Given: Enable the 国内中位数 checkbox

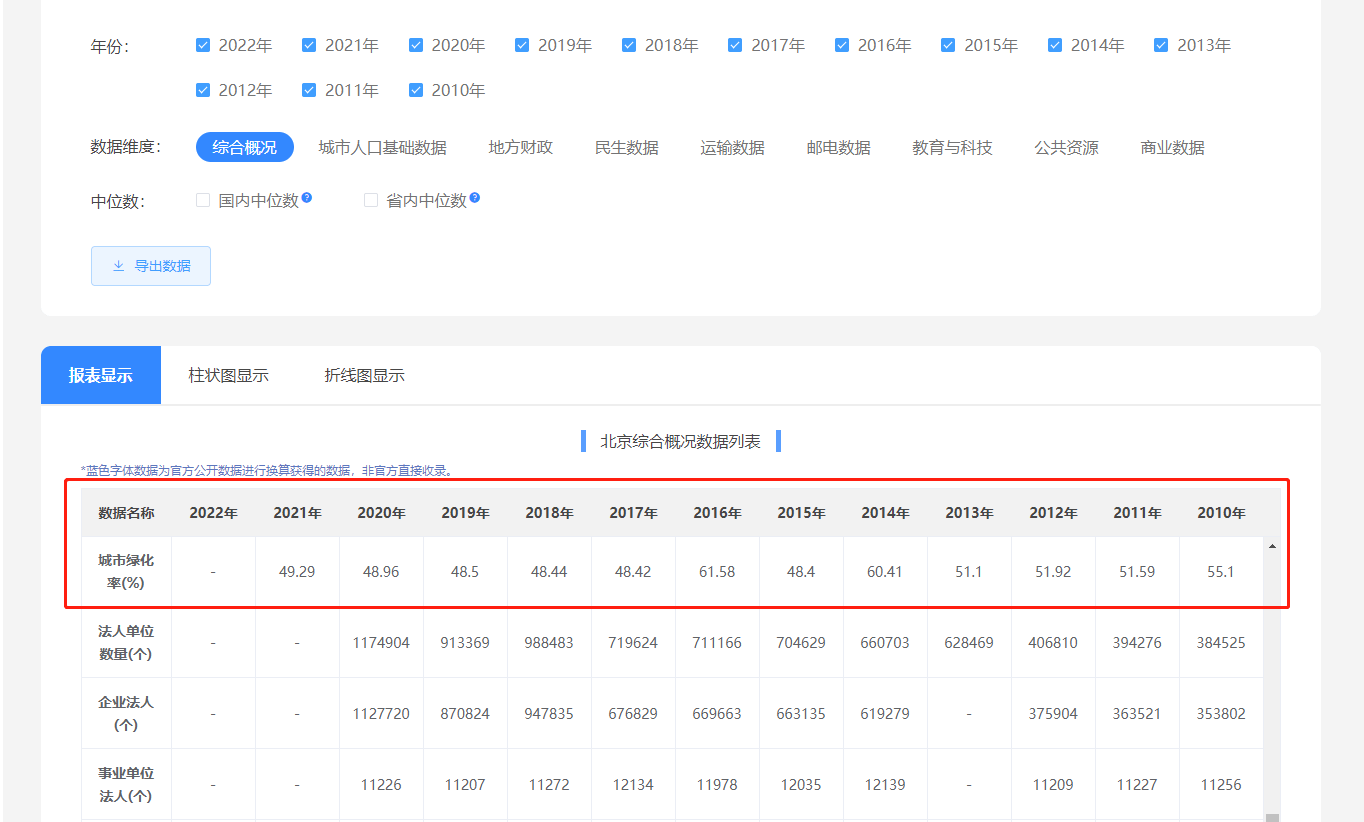Looking at the screenshot, I should (x=203, y=200).
